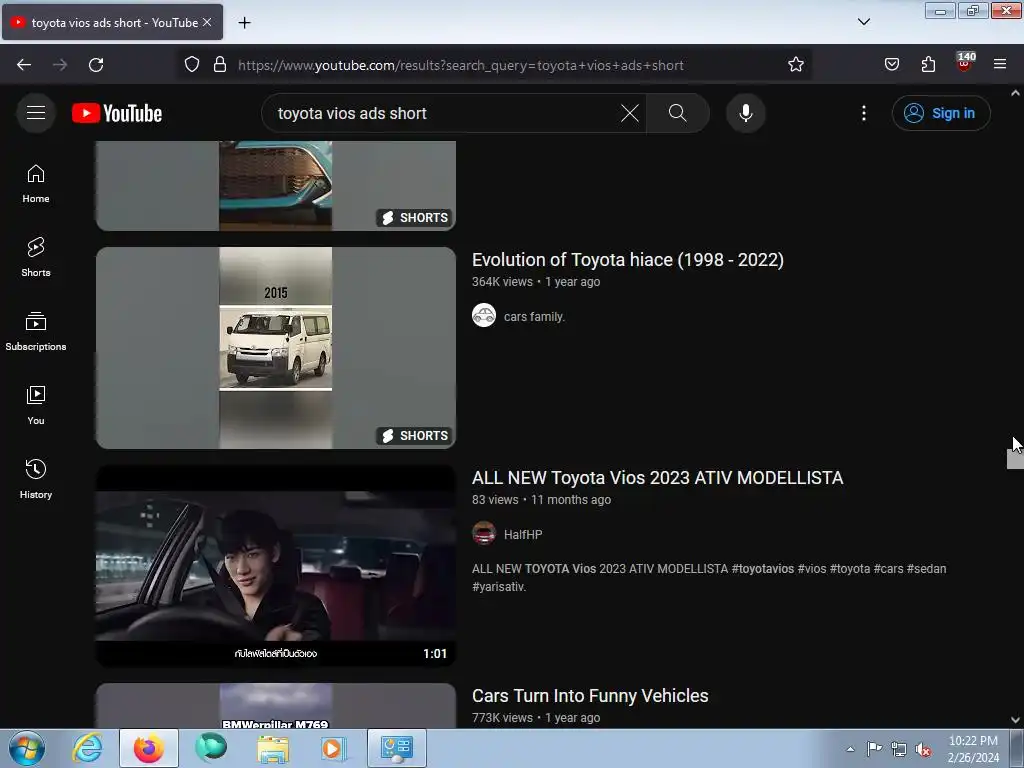Open Windows Explorer folder in taskbar
Screen dimensions: 1024x768
(x=273, y=748)
